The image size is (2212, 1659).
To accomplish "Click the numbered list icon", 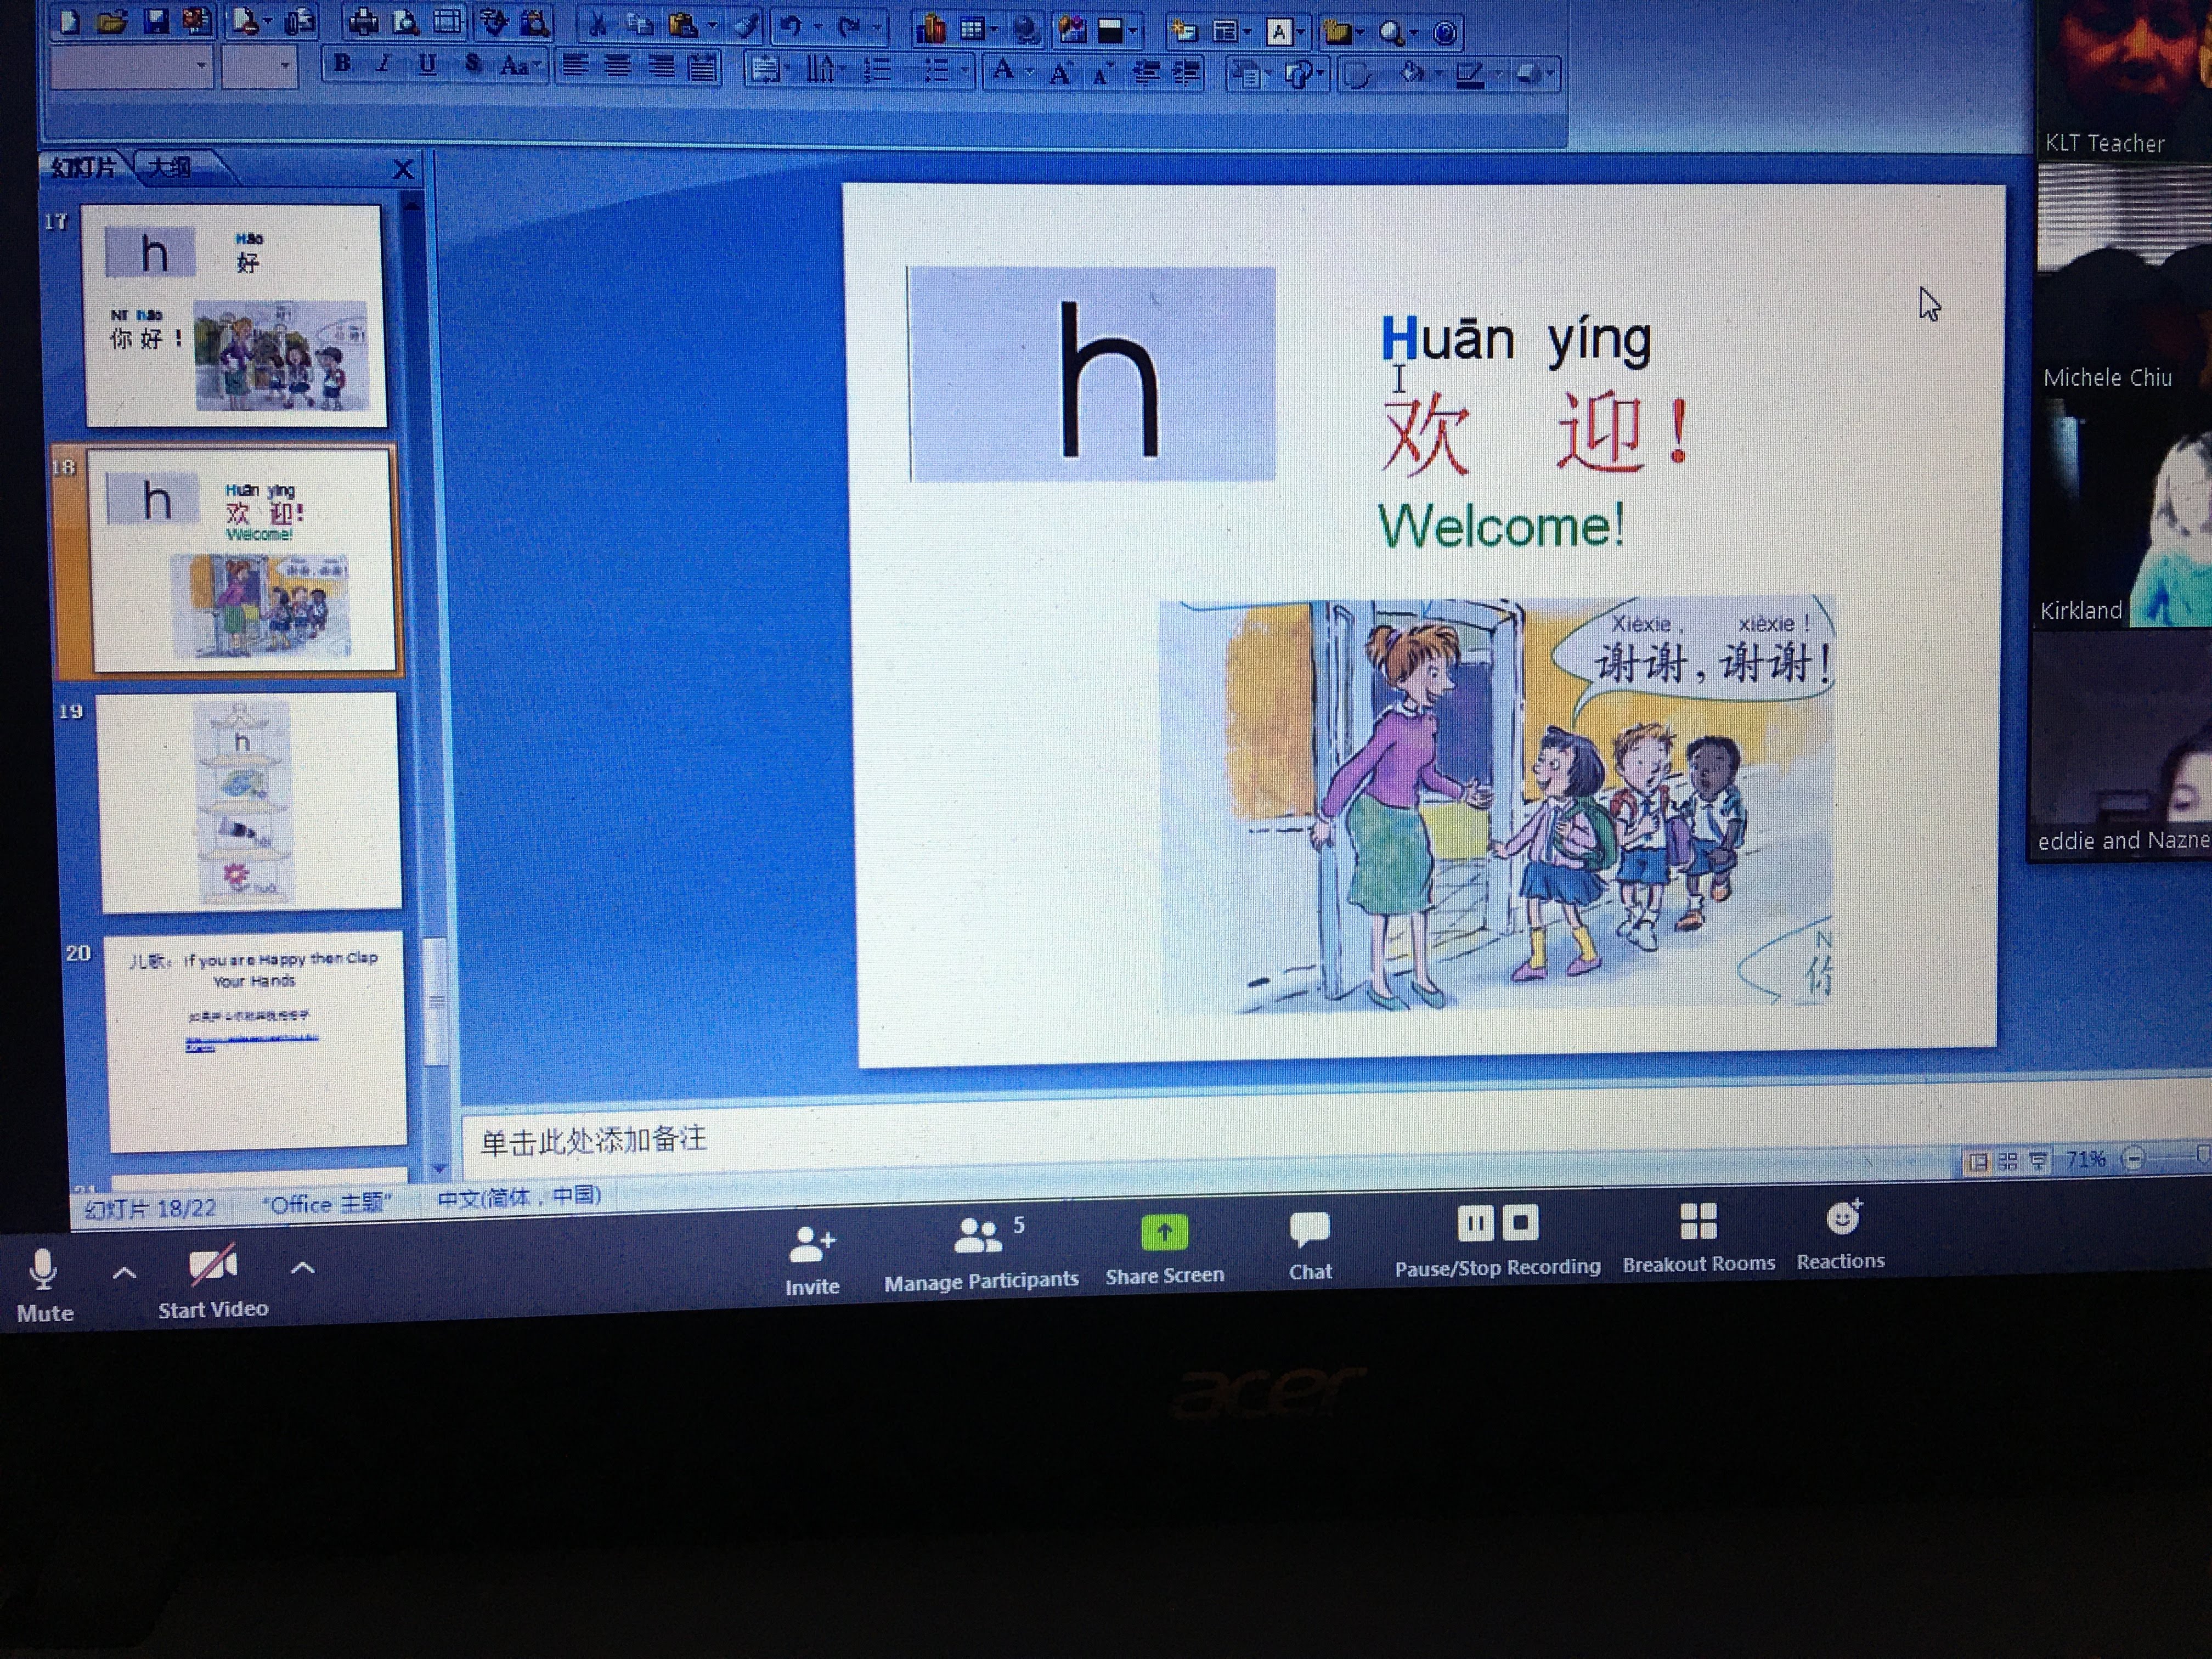I will (x=877, y=69).
